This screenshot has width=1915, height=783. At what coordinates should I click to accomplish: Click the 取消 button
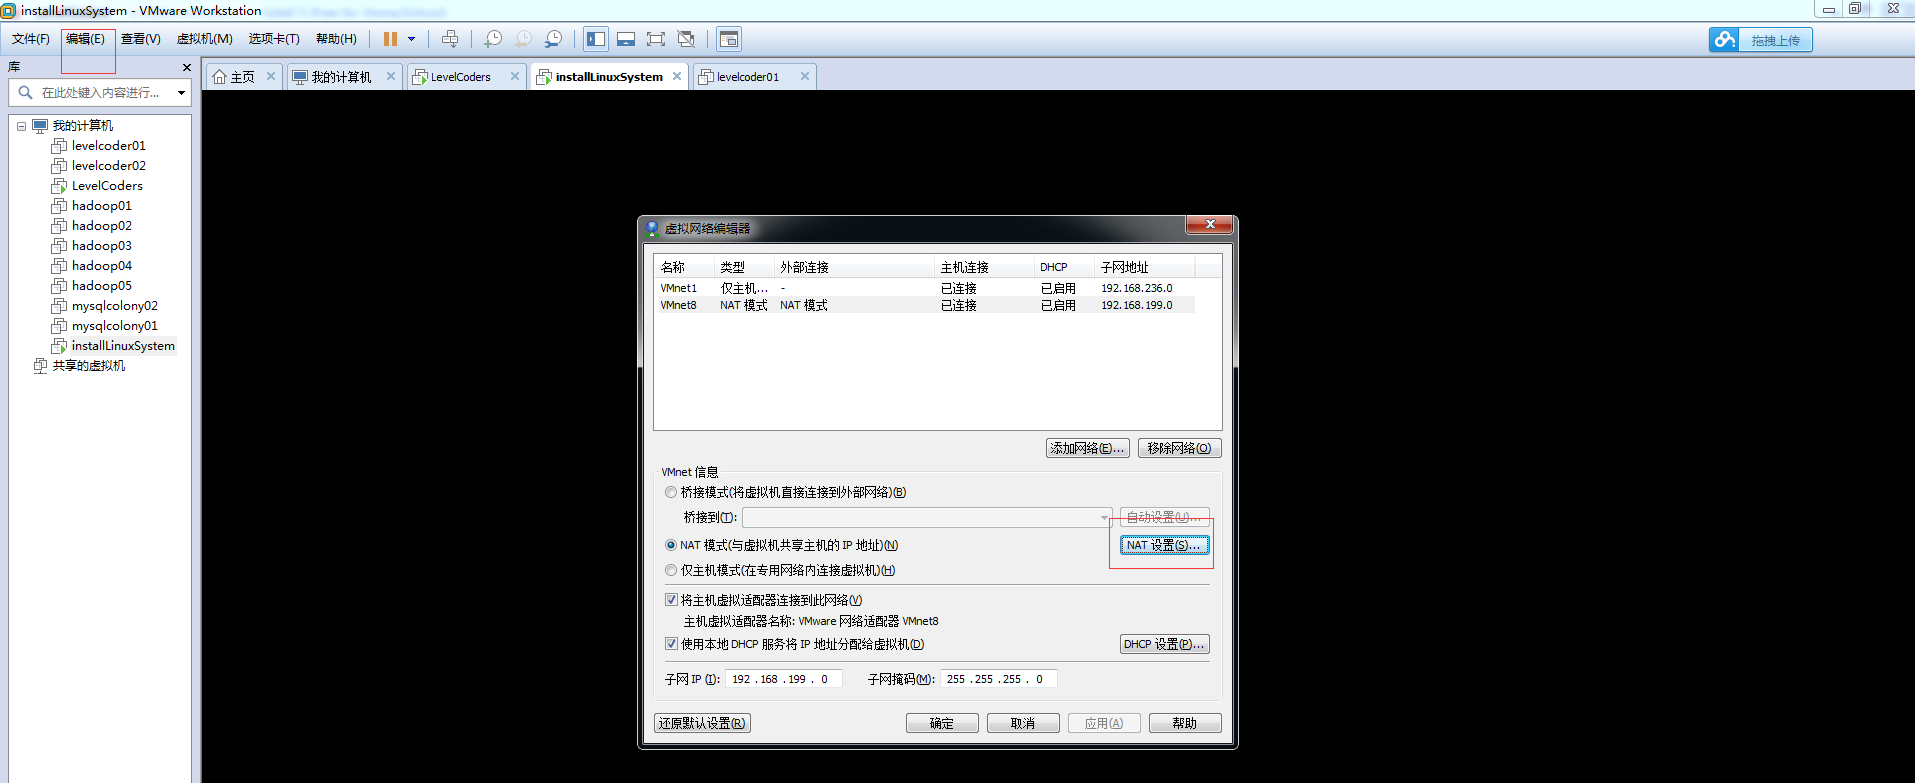coord(1023,723)
